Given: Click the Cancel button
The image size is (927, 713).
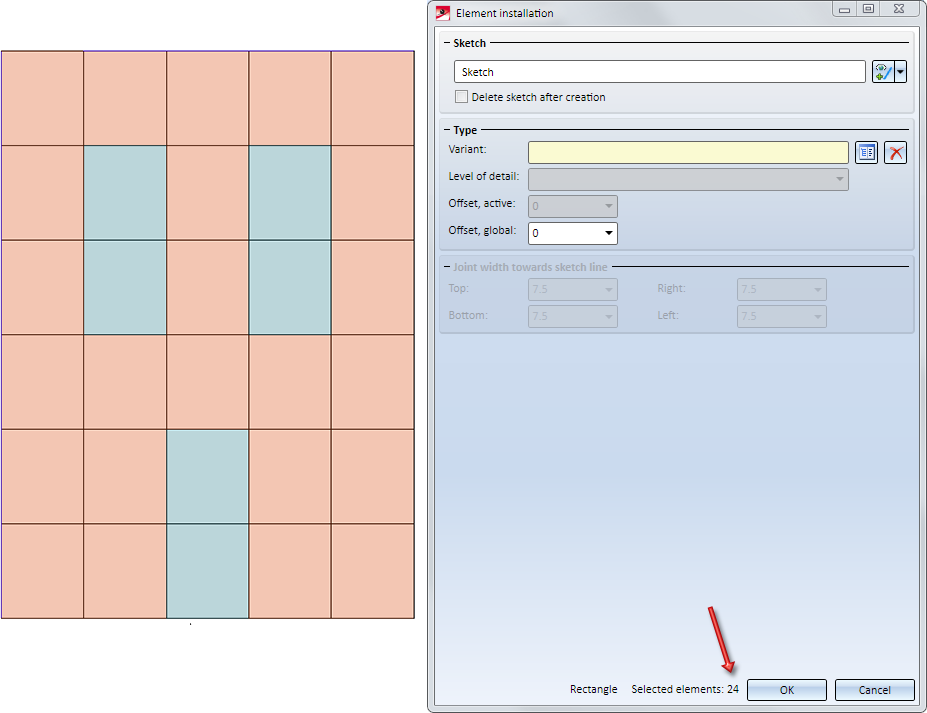Looking at the screenshot, I should (x=874, y=690).
